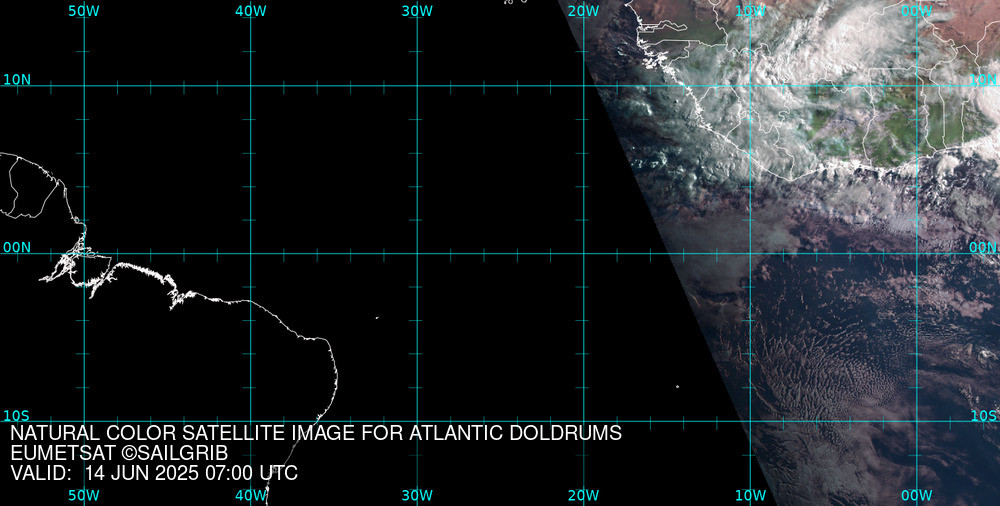Click the 00N equator label on the right axis
Screen dimensions: 1000x506
[x=983, y=248]
